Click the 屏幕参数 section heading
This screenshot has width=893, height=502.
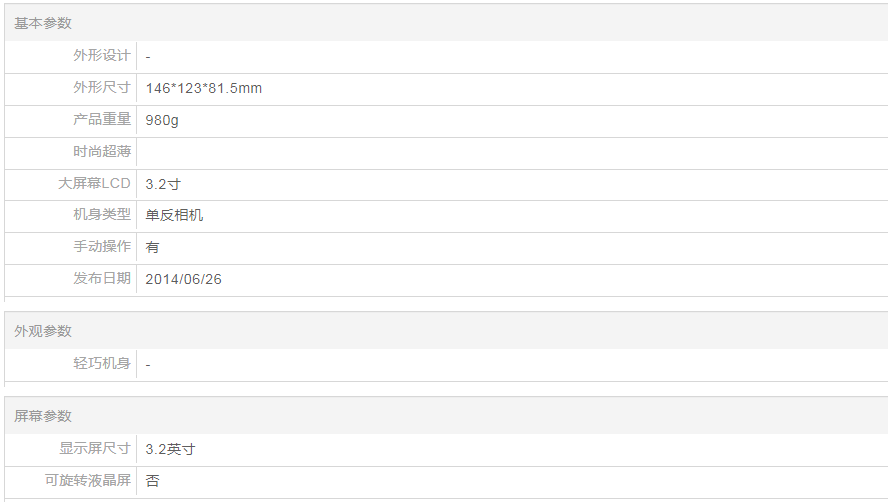(43, 416)
